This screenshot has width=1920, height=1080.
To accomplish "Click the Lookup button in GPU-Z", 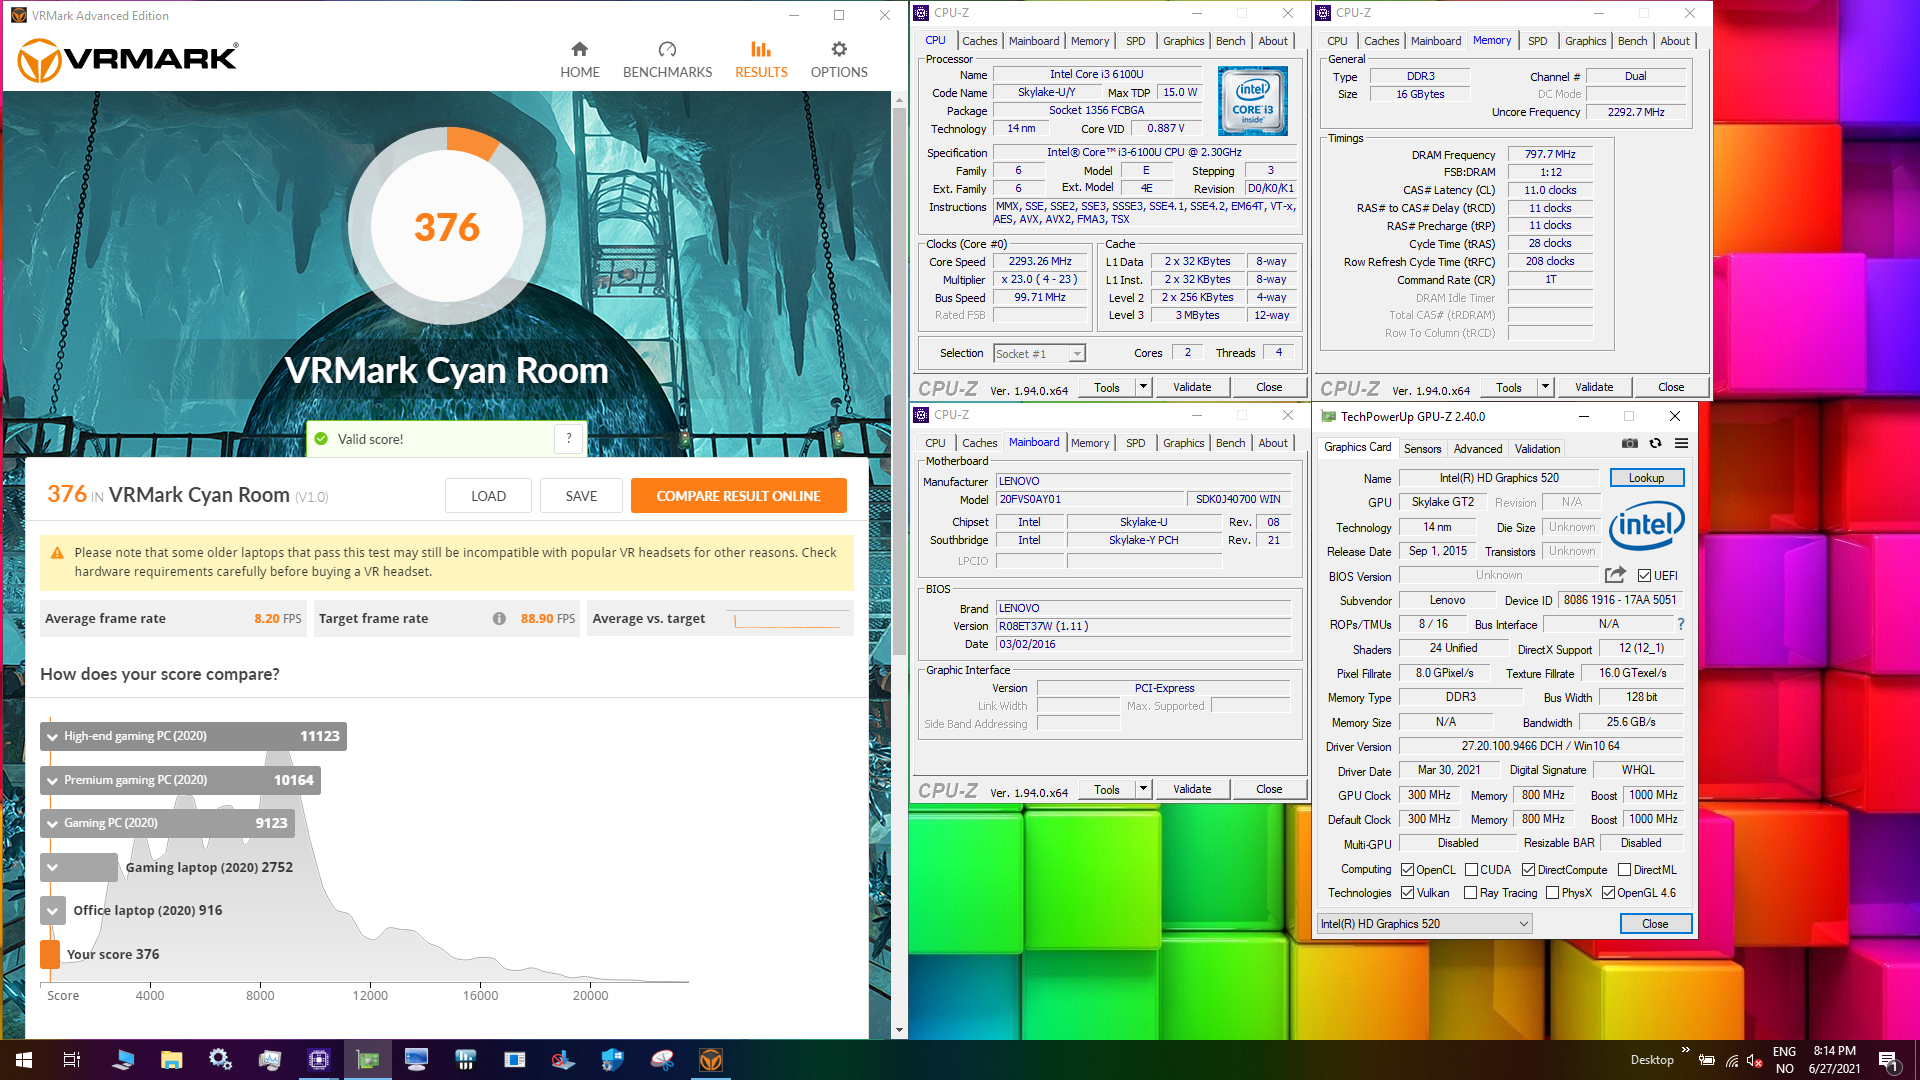I will point(1646,478).
